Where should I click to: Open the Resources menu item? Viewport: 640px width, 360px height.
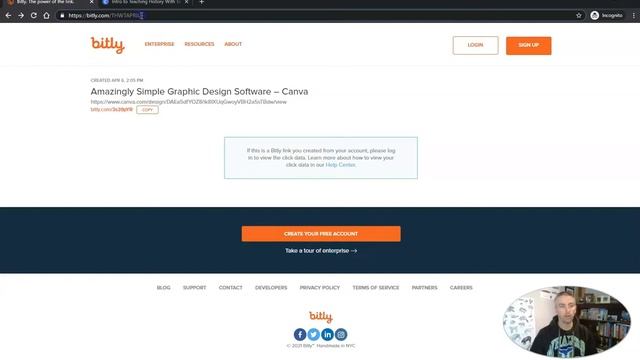pyautogui.click(x=199, y=44)
